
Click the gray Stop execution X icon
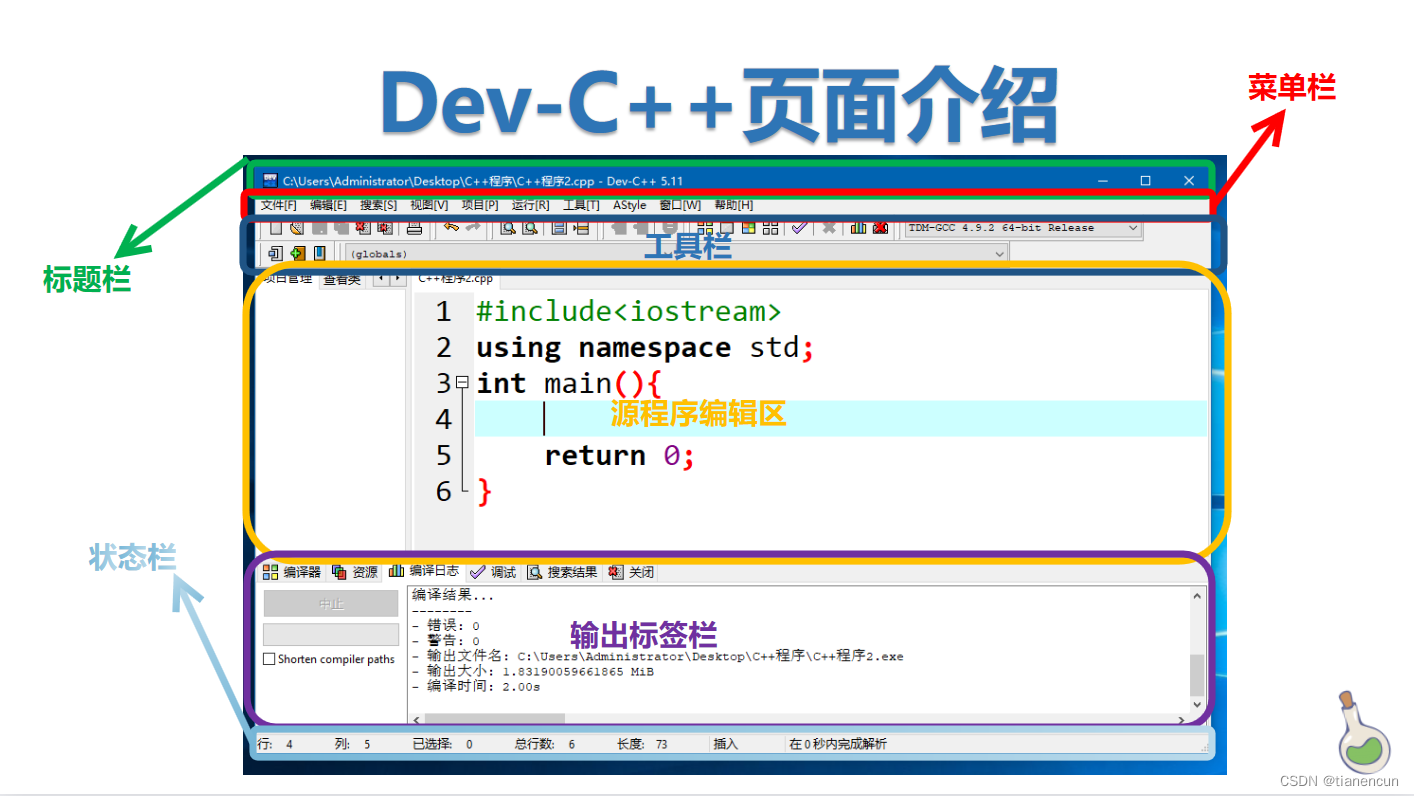click(829, 228)
